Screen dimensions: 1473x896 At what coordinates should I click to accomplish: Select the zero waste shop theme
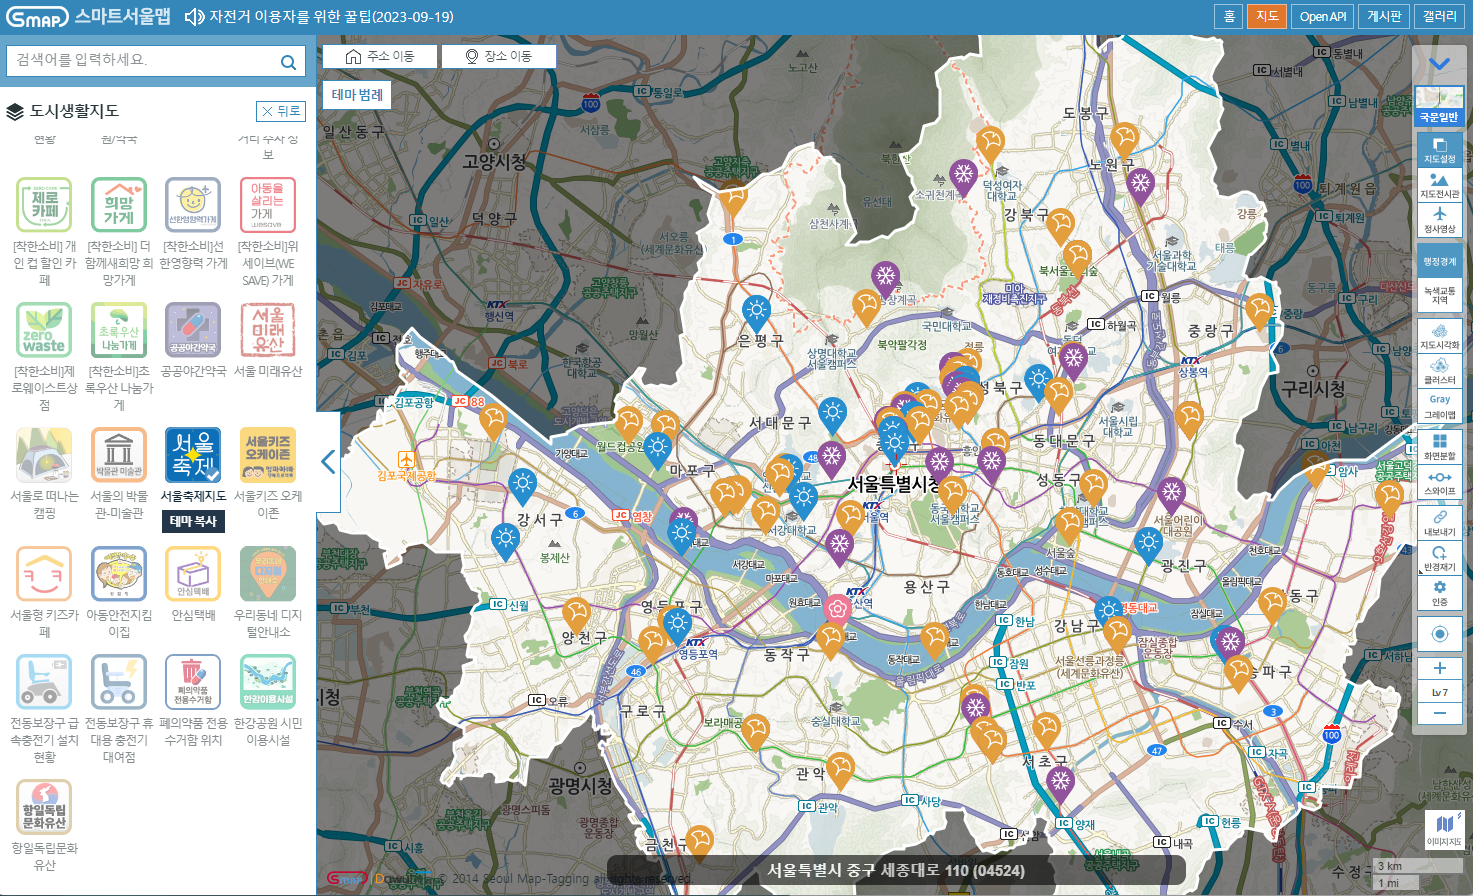(x=44, y=330)
